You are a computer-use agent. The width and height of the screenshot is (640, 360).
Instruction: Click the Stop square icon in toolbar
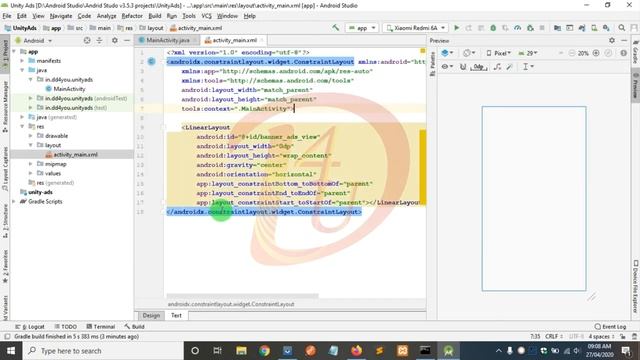tap(542, 28)
